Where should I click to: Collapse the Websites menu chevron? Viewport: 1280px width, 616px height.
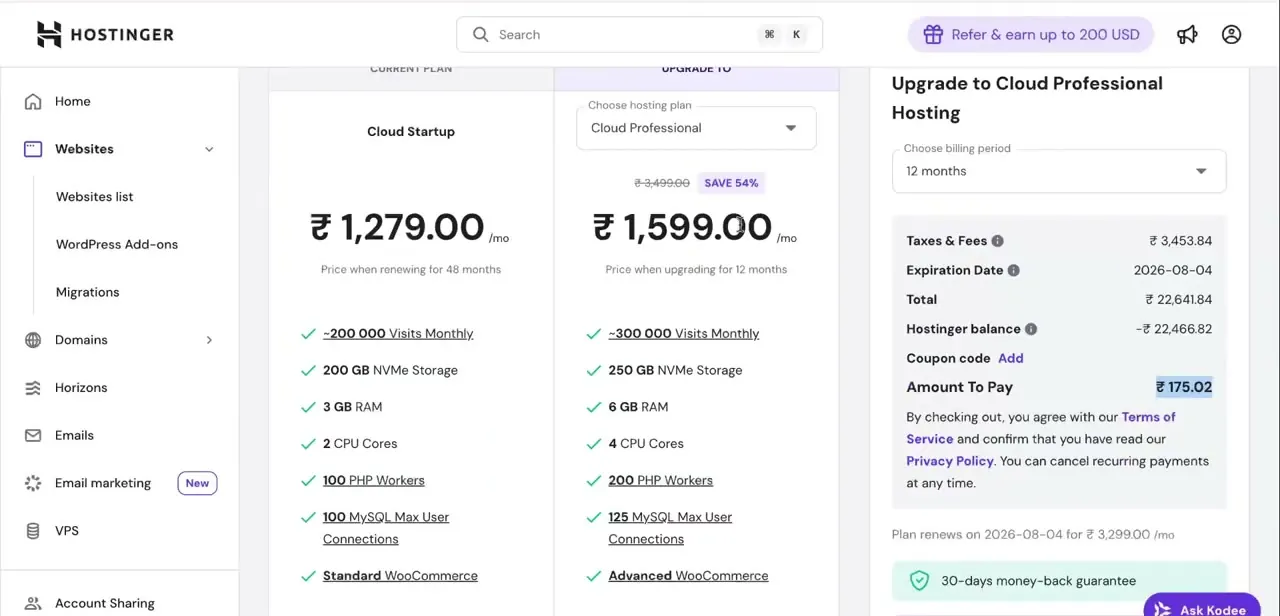[x=209, y=149]
